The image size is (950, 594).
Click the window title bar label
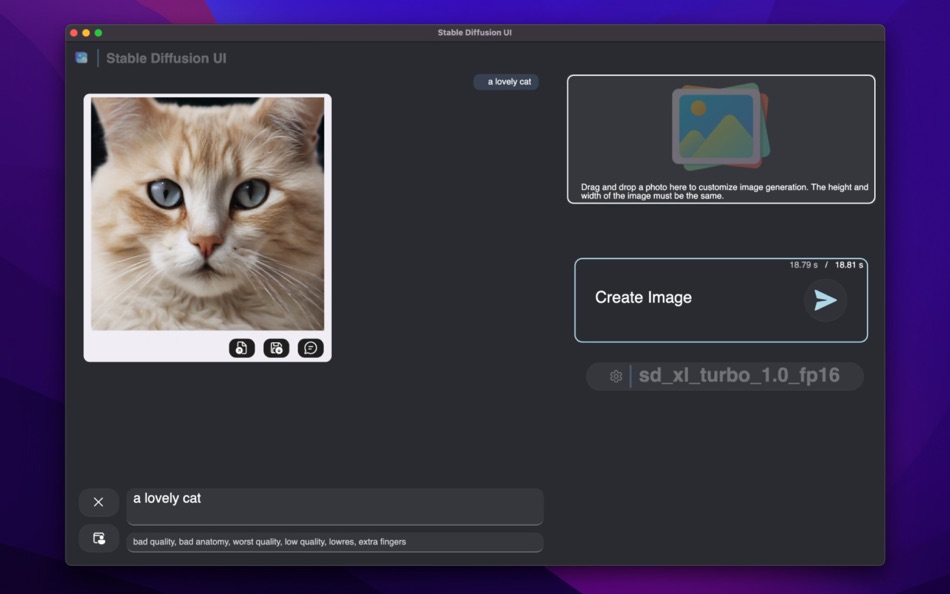pos(475,32)
